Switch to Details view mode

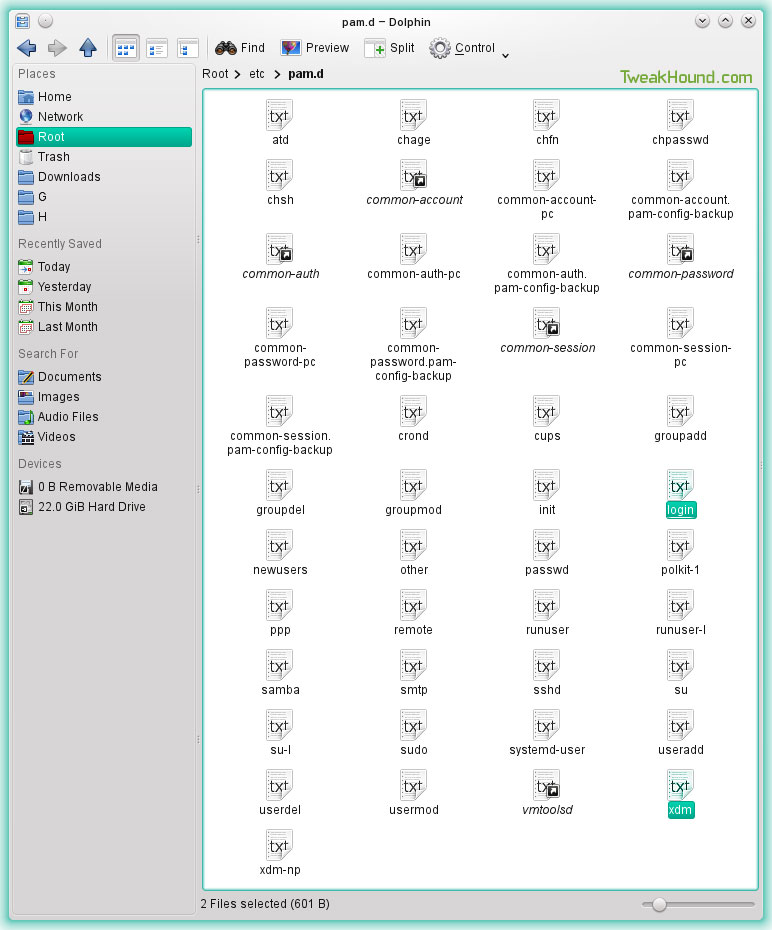tap(187, 48)
